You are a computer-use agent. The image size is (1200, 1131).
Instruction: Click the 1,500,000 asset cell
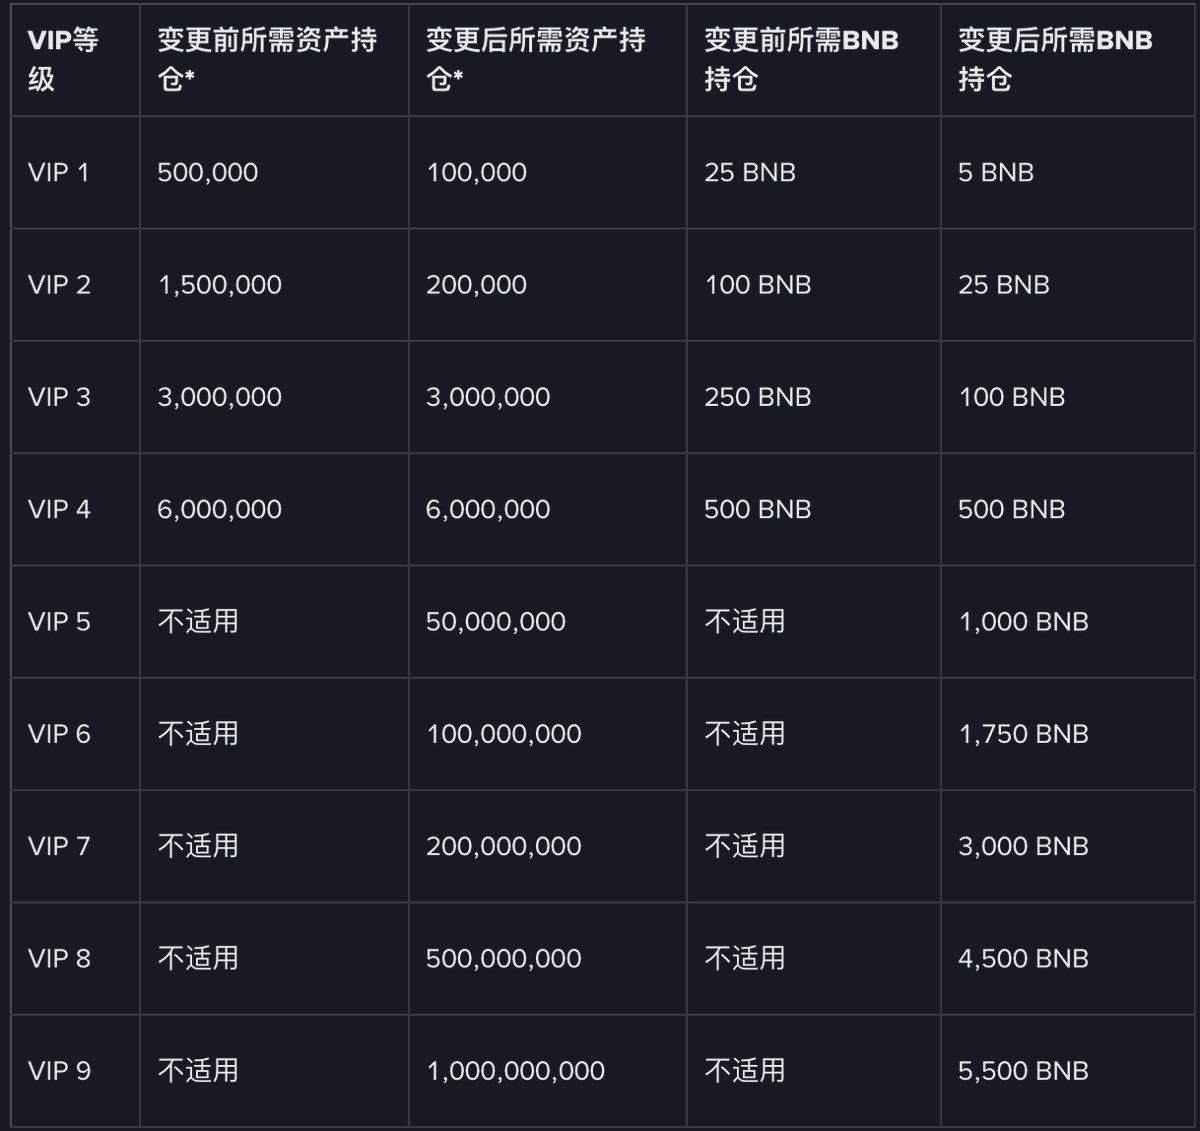[x=220, y=285]
